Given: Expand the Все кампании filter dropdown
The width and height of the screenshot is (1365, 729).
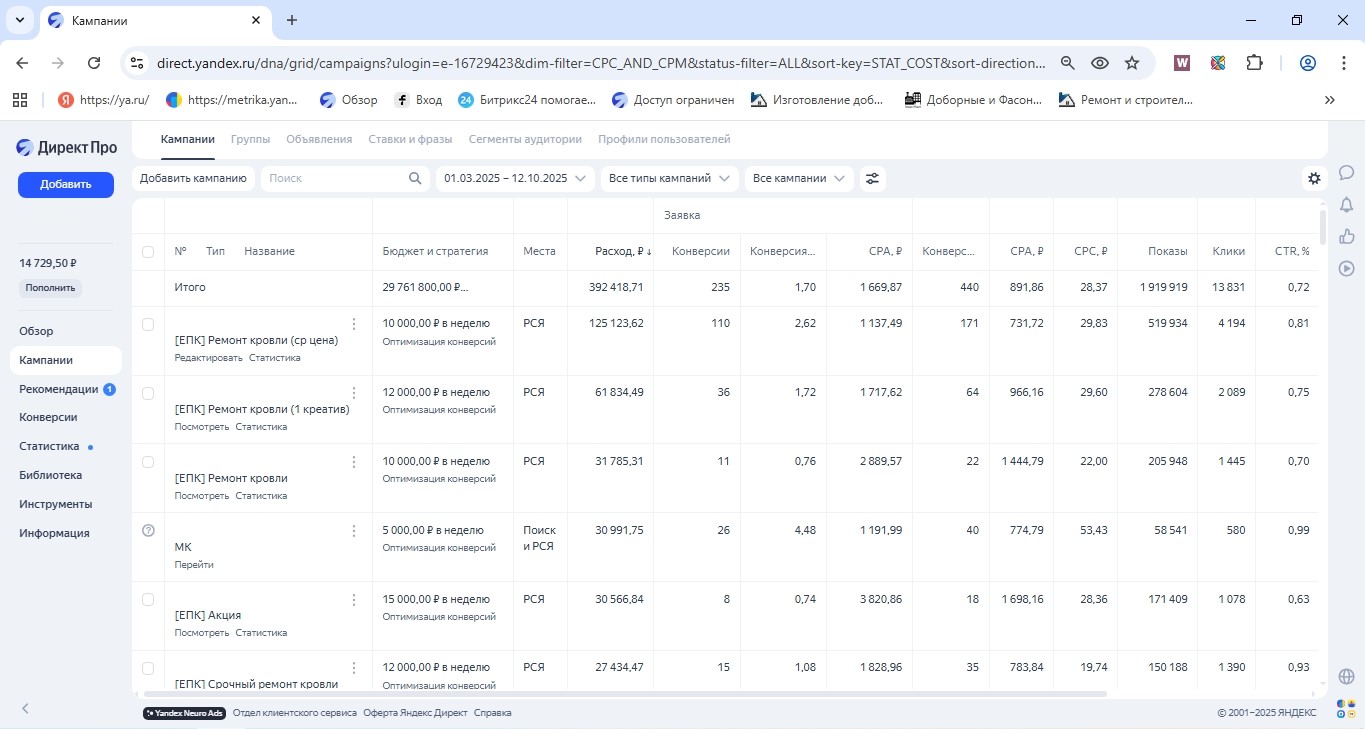Looking at the screenshot, I should pos(799,179).
